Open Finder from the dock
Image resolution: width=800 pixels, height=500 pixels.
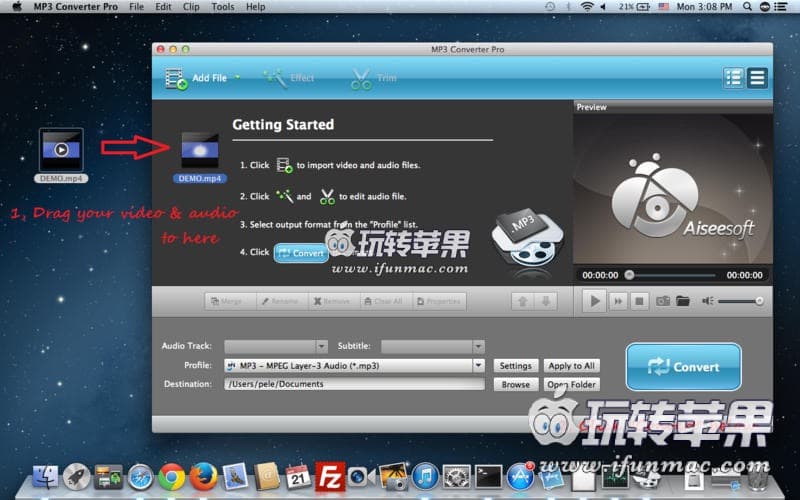pyautogui.click(x=45, y=477)
